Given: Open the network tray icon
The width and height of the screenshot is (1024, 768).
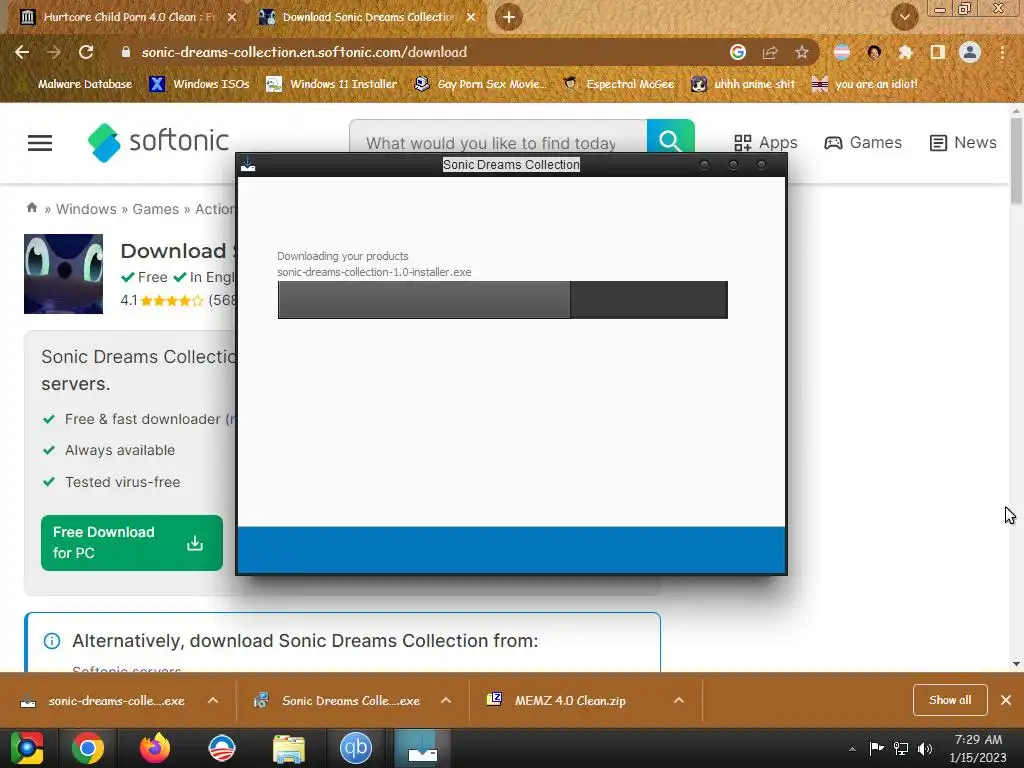Looking at the screenshot, I should (x=901, y=748).
